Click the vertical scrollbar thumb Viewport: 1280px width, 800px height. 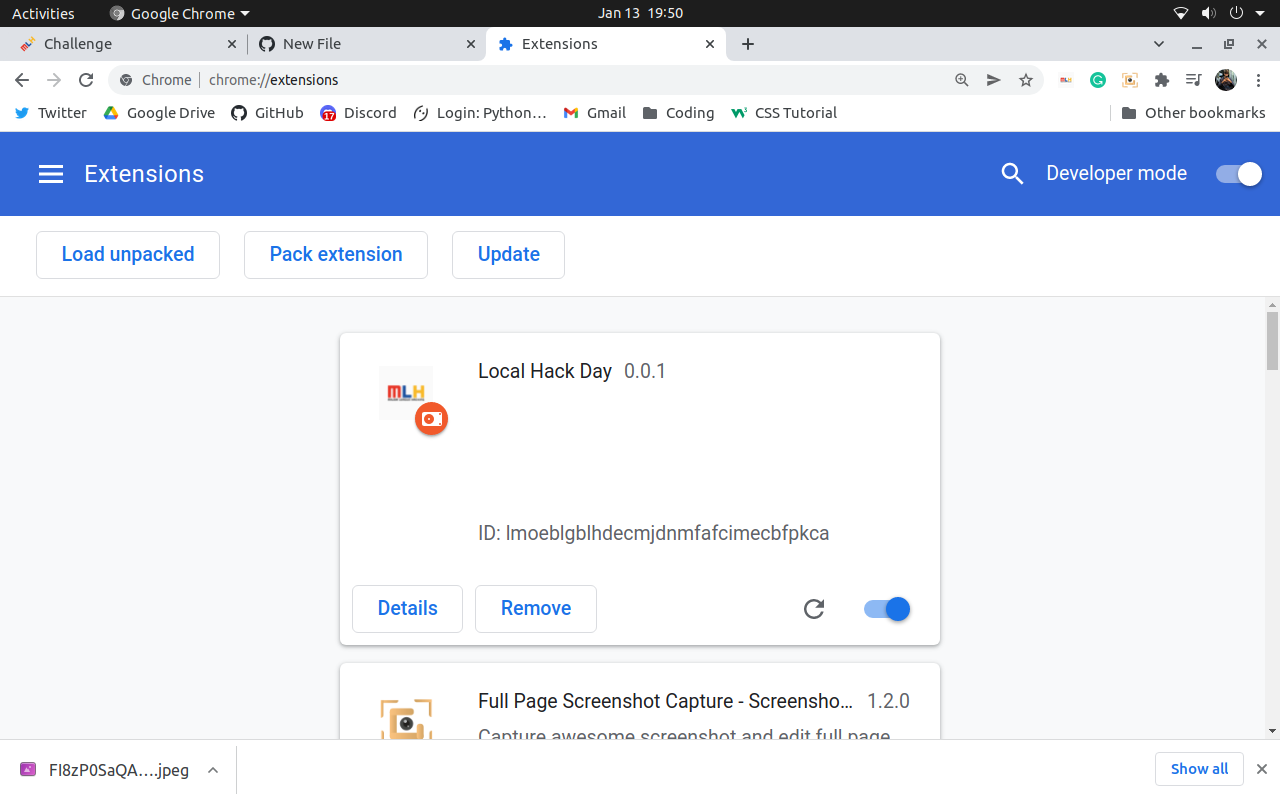coord(1272,341)
